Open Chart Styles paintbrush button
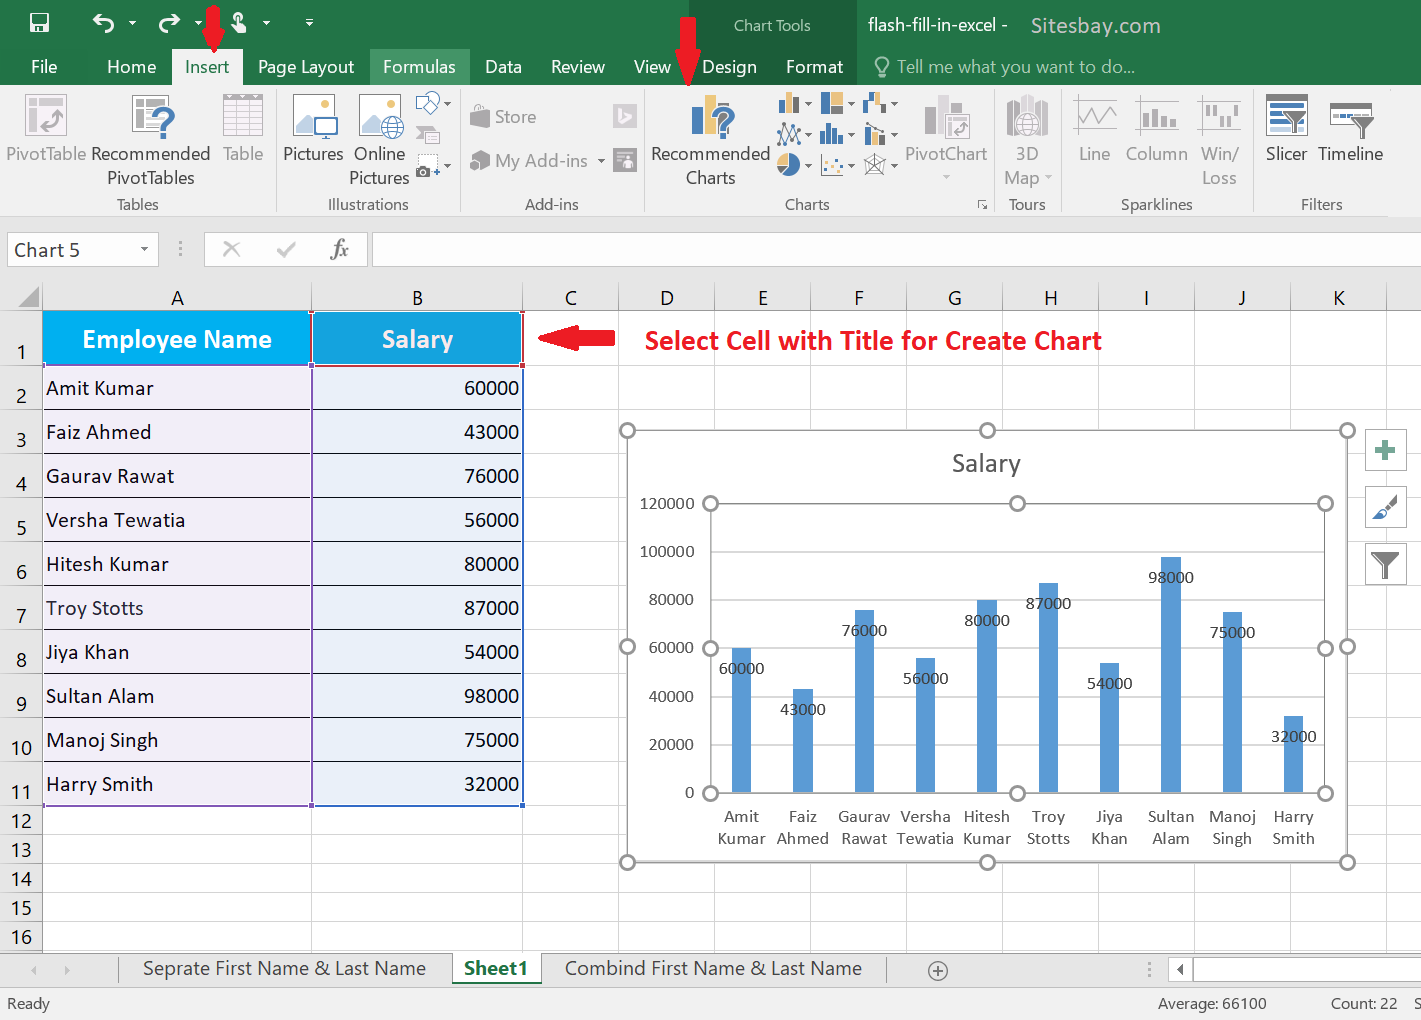 [x=1385, y=508]
